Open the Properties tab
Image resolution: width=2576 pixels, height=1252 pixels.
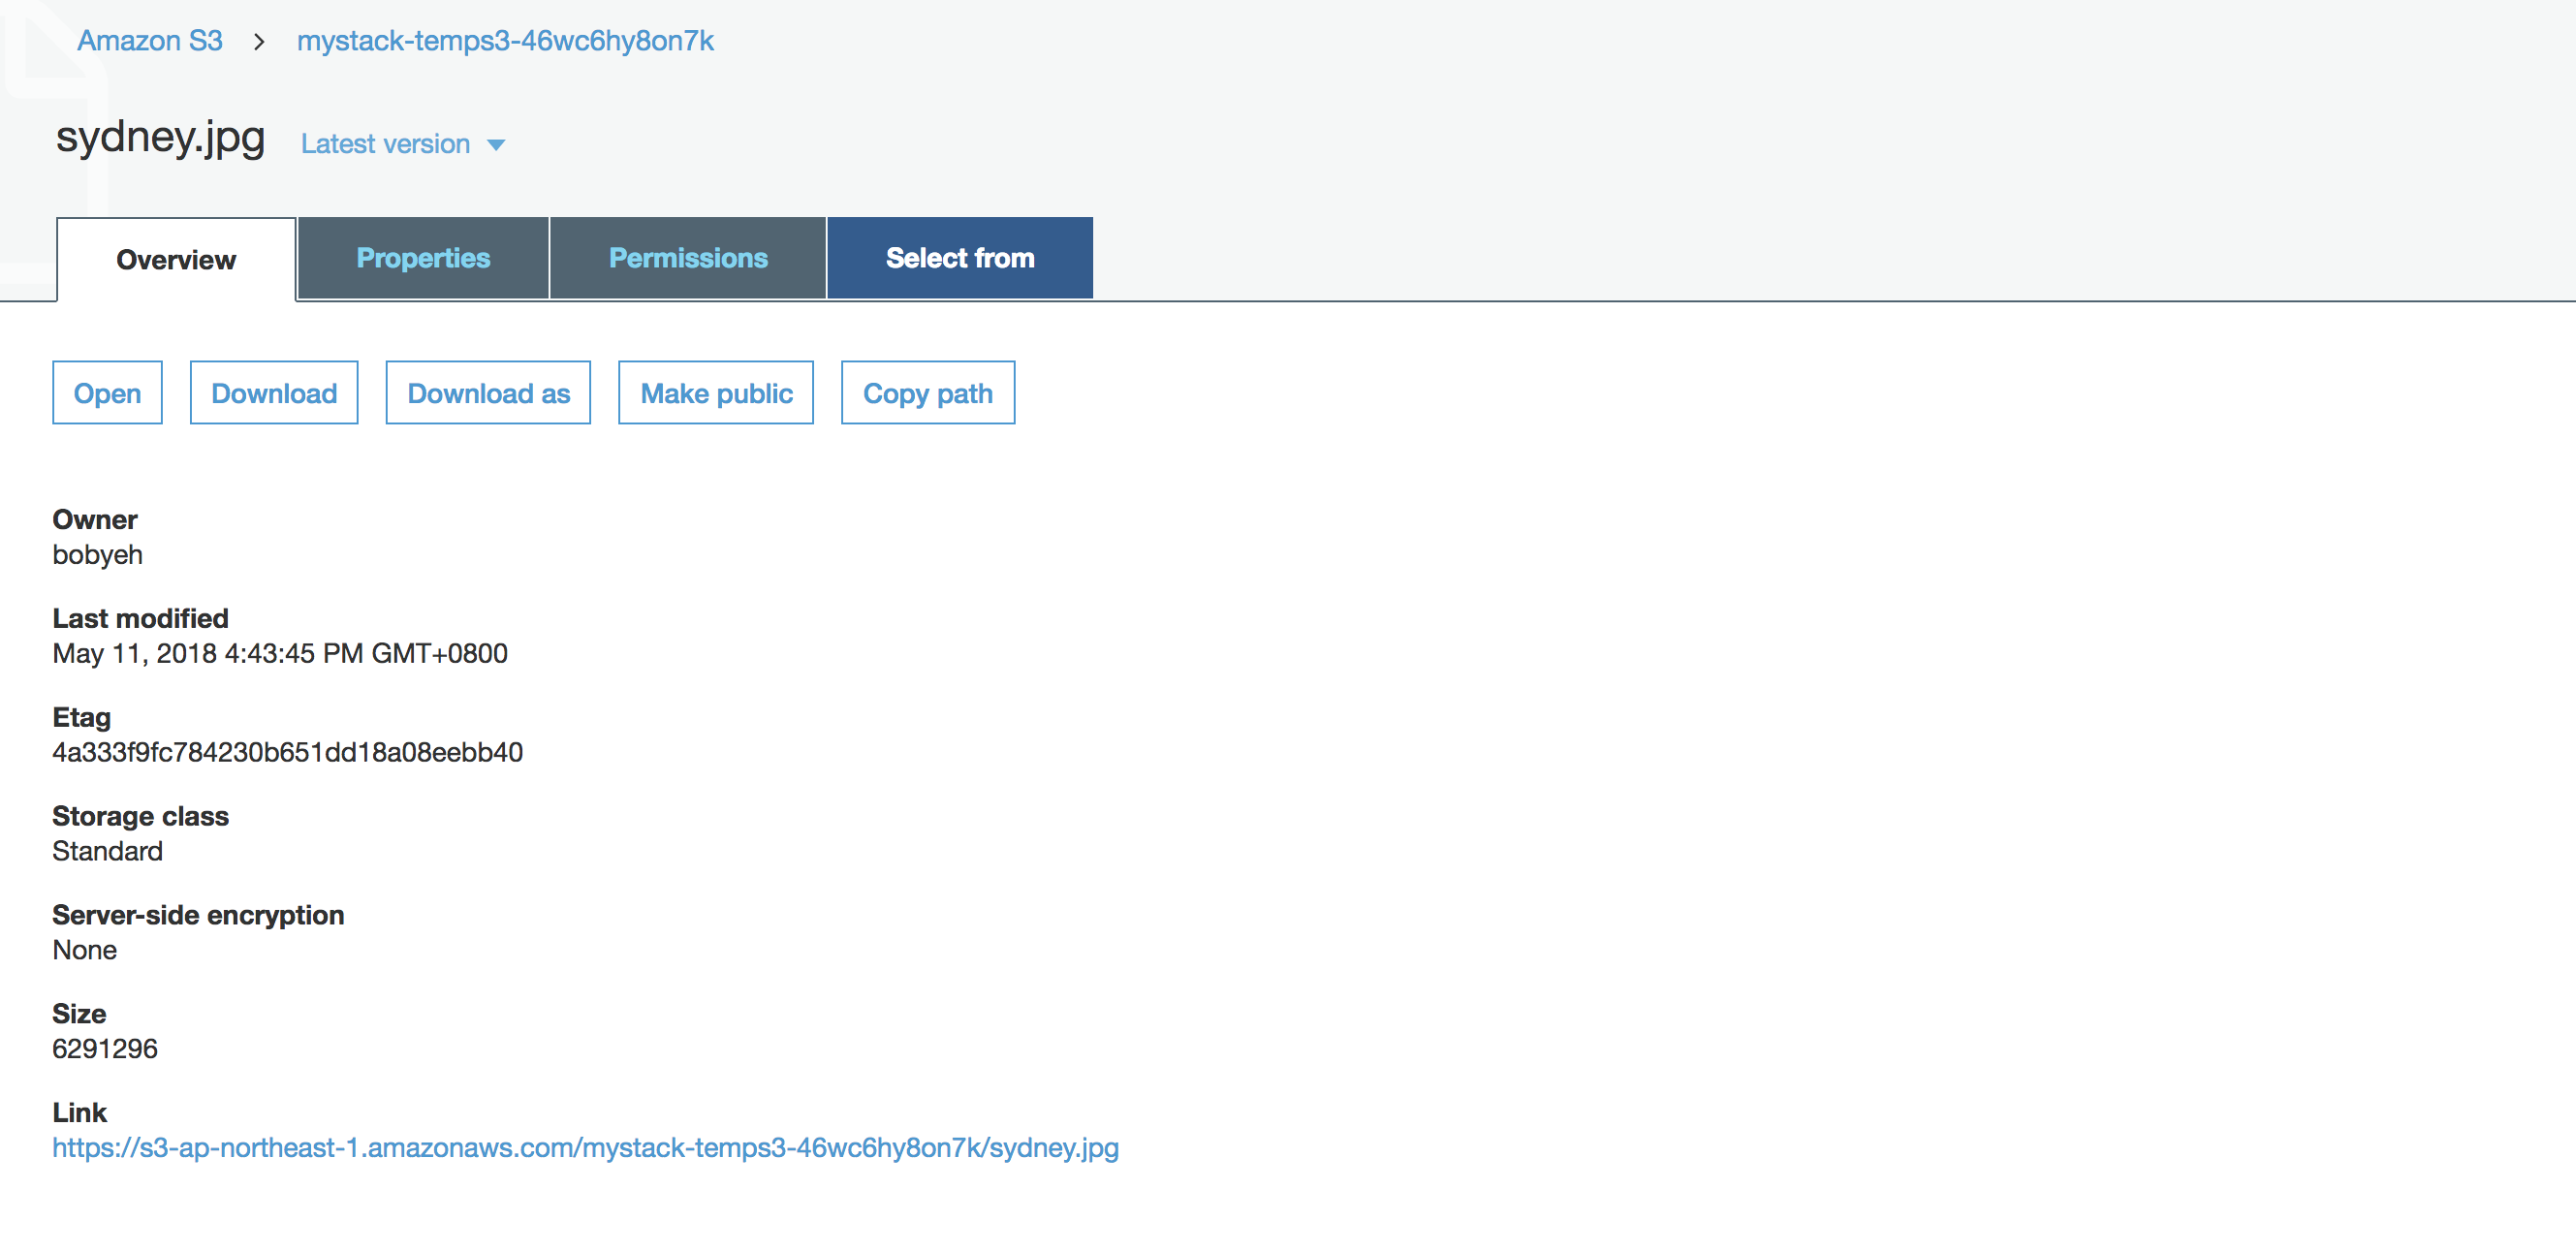pos(423,258)
